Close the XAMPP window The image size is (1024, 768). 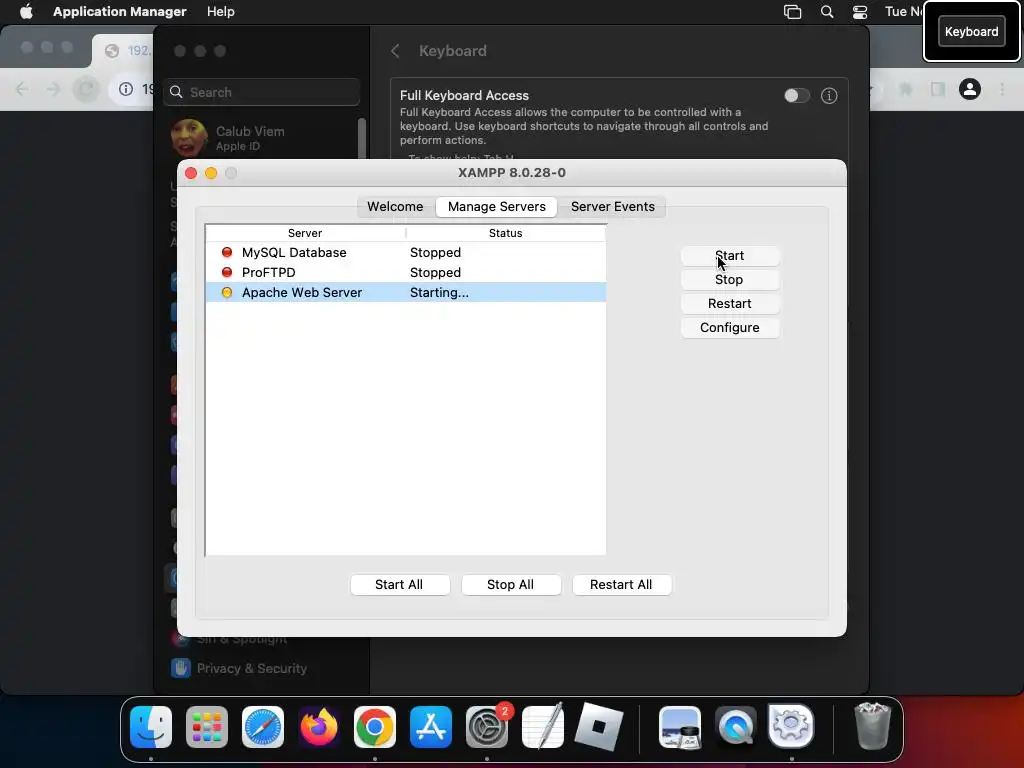pos(191,173)
